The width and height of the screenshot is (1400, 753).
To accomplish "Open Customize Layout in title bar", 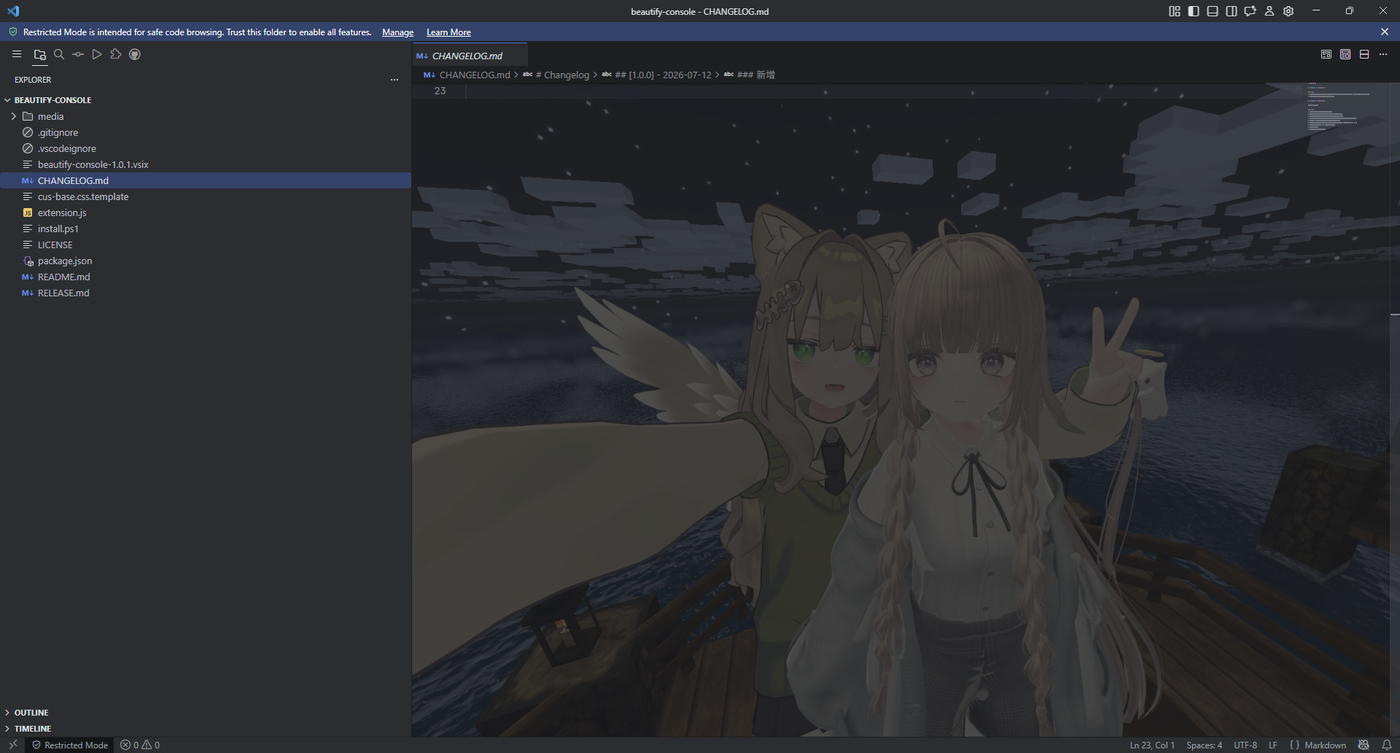I will 1174,11.
